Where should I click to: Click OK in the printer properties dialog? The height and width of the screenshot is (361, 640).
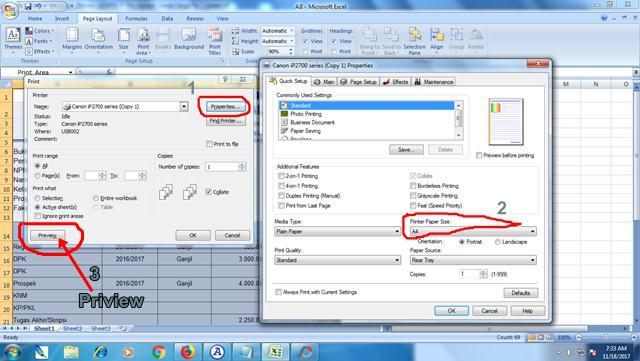451,311
